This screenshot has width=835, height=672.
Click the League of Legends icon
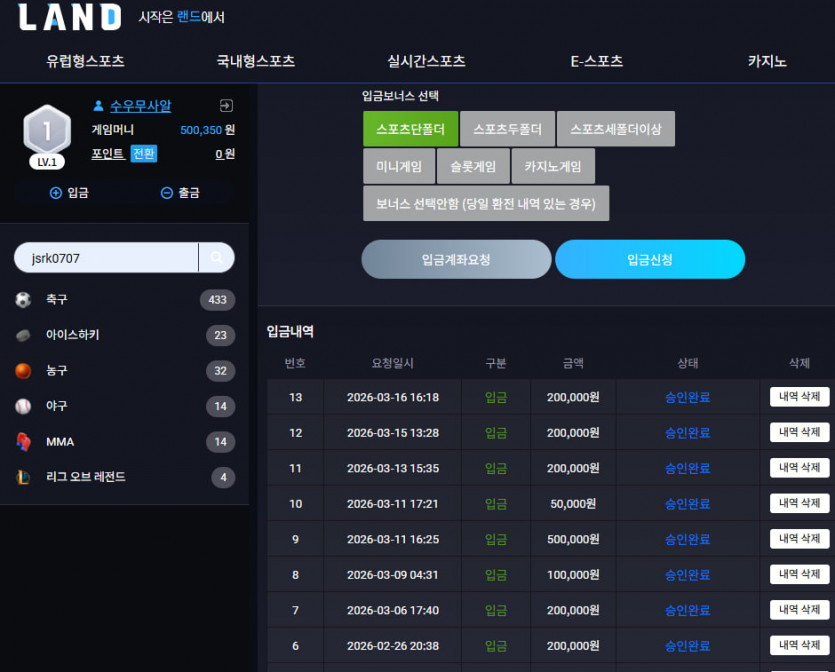click(x=23, y=477)
